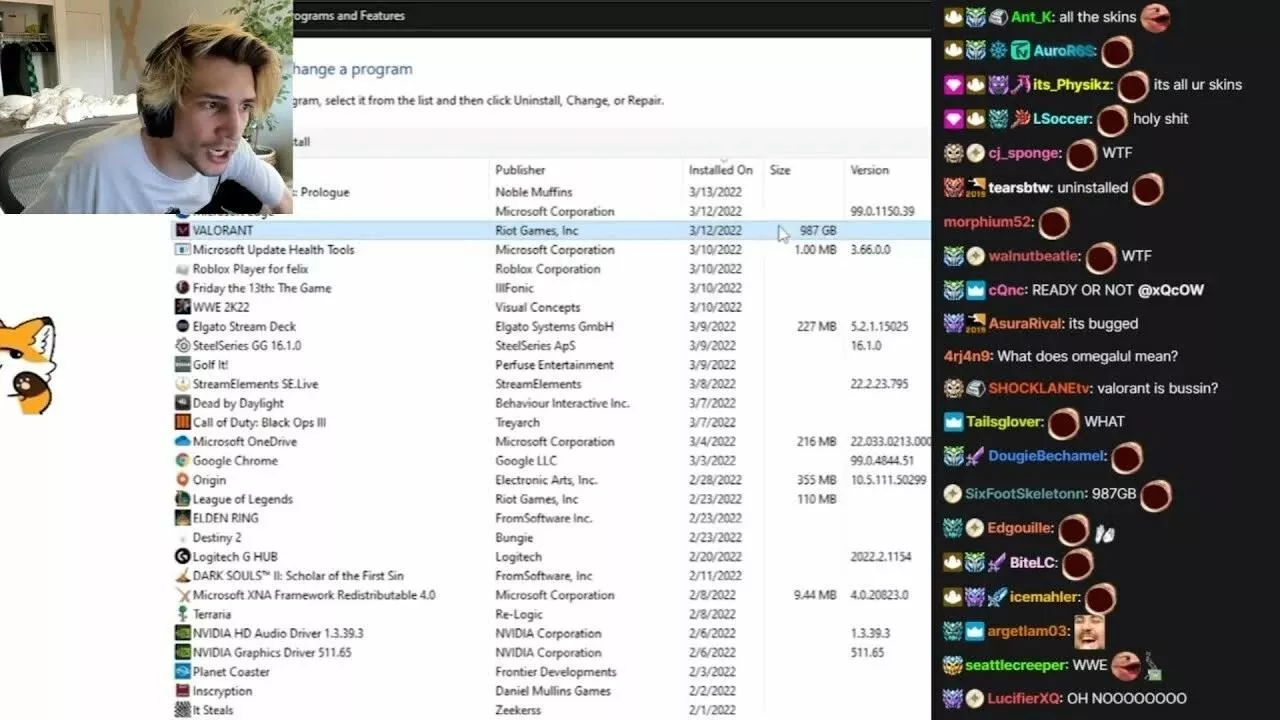This screenshot has height=720, width=1280.
Task: Sort by the Version column header
Action: click(869, 170)
